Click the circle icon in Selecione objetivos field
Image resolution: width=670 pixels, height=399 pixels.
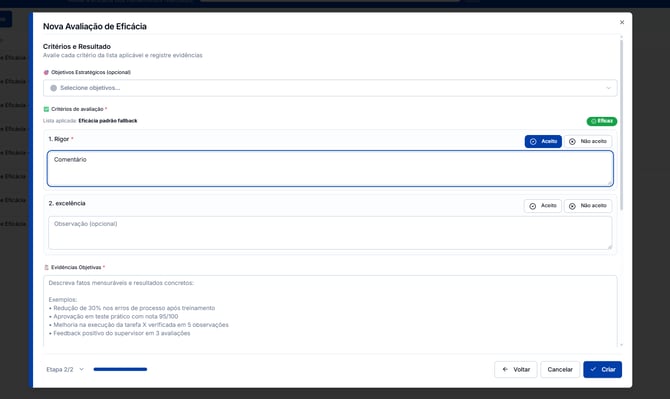tap(53, 88)
